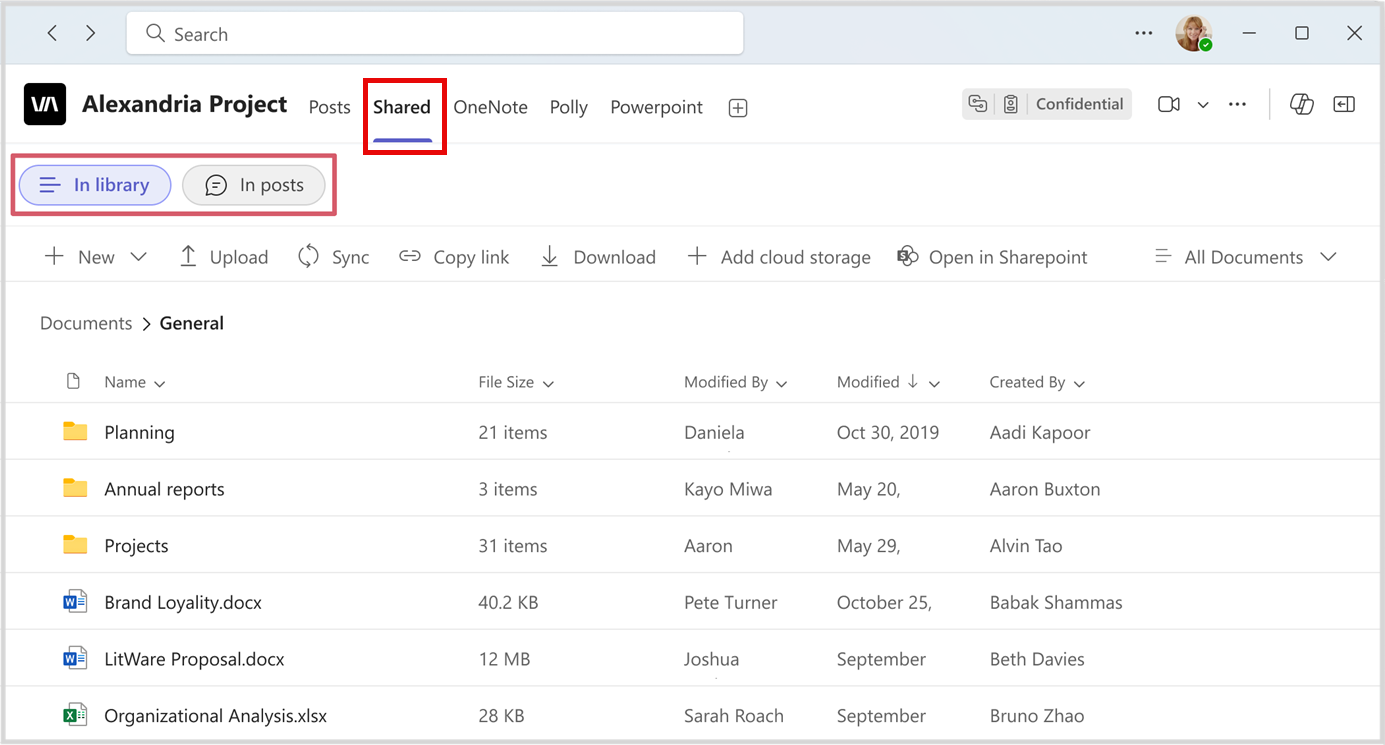Screen dimensions: 1385x745
Task: Select the Add cloud storage icon
Action: pos(696,256)
